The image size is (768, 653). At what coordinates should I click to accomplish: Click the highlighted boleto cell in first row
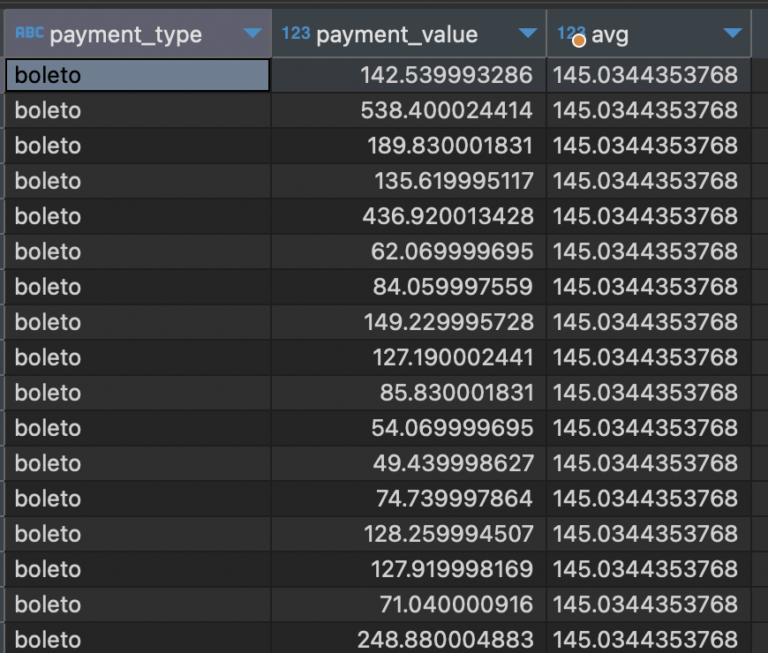[x=137, y=75]
